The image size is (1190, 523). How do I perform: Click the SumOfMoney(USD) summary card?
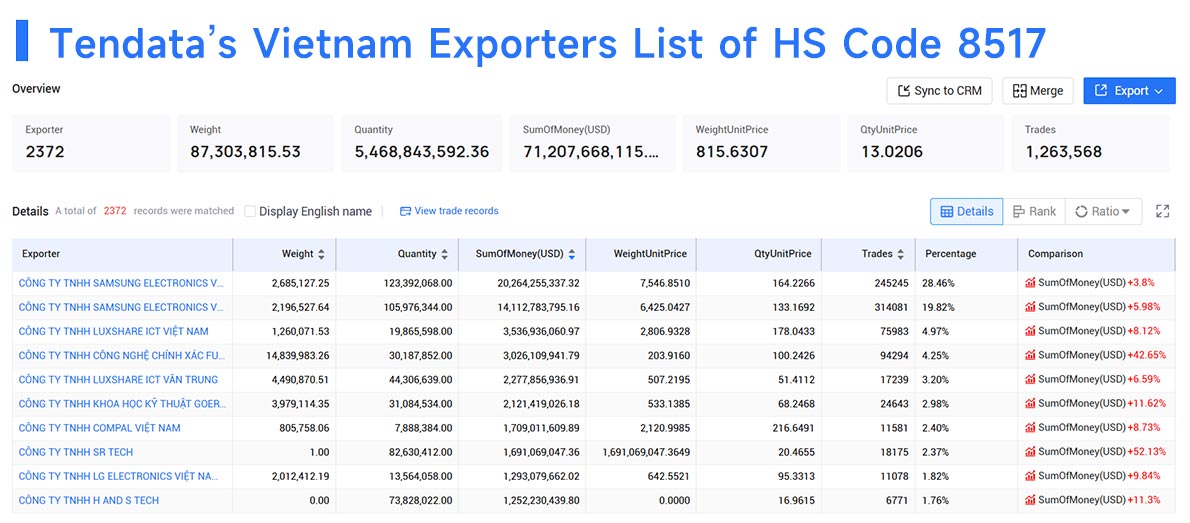592,143
